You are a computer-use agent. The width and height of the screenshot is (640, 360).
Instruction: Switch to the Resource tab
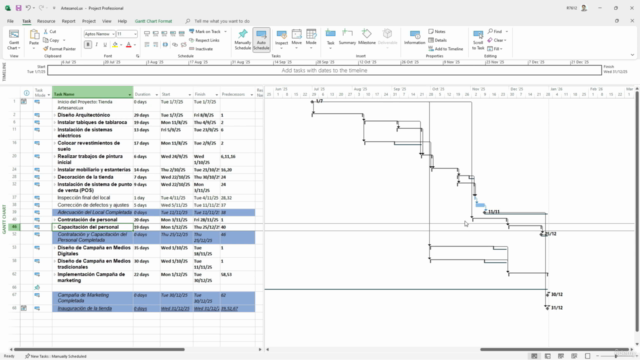point(46,21)
